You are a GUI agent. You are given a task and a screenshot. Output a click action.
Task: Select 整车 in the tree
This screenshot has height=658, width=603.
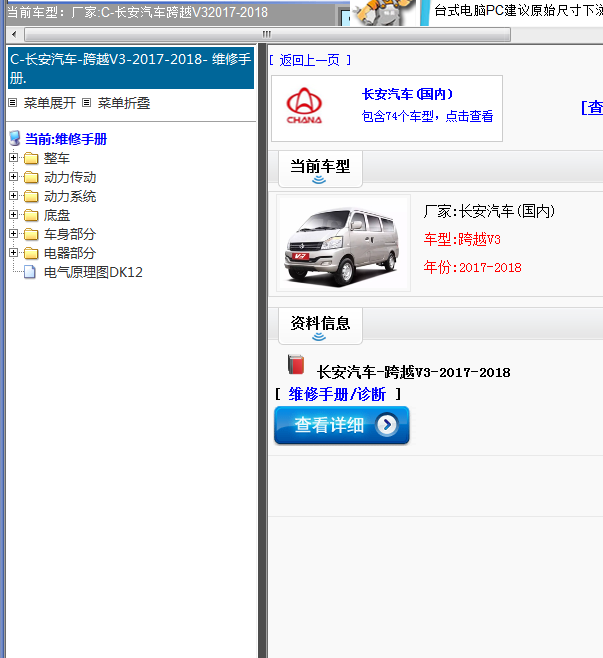(57, 159)
